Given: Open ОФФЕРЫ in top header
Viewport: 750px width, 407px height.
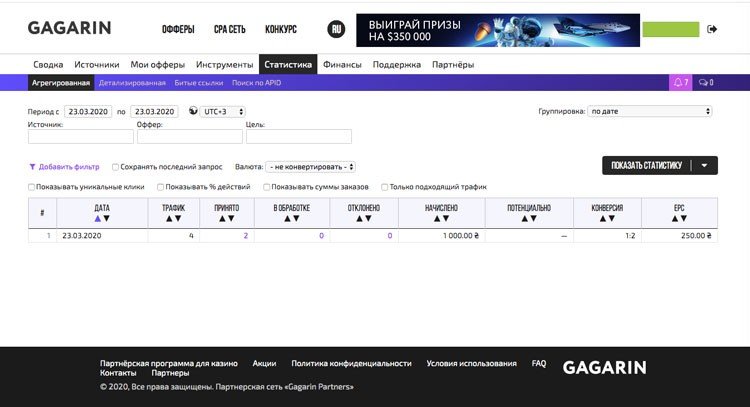Looking at the screenshot, I should pyautogui.click(x=178, y=30).
